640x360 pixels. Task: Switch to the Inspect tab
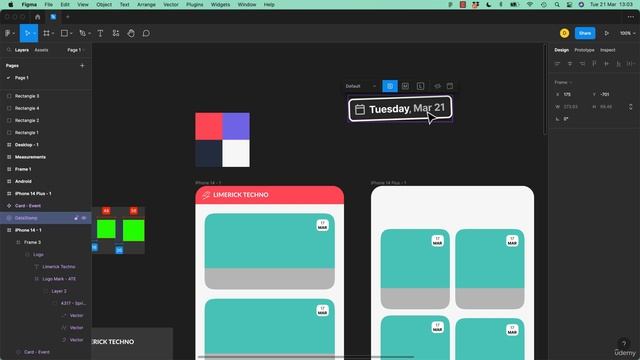608,50
